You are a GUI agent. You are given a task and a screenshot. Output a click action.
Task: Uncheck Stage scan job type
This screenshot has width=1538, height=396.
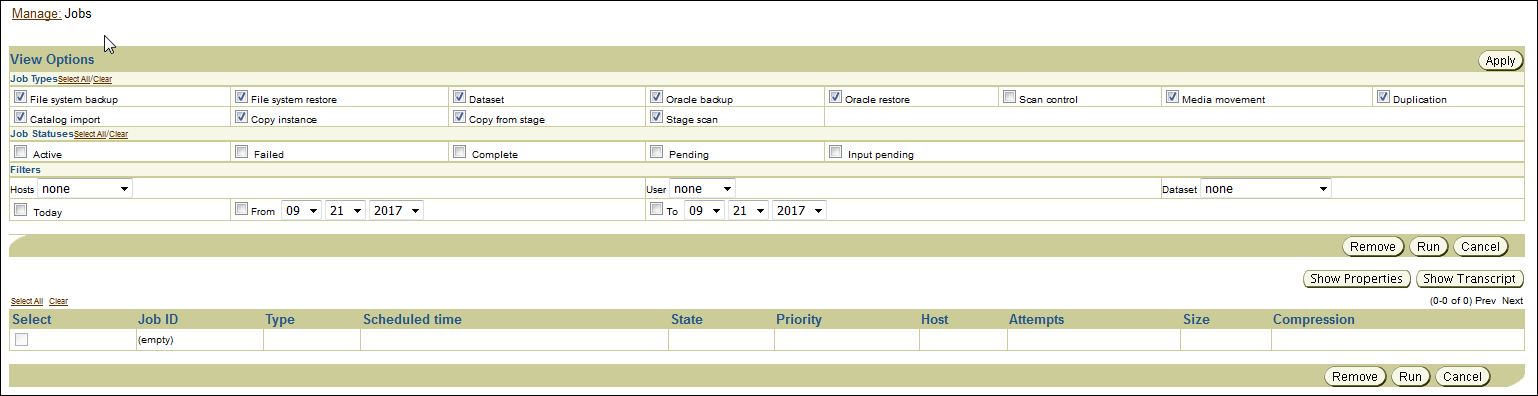[656, 117]
